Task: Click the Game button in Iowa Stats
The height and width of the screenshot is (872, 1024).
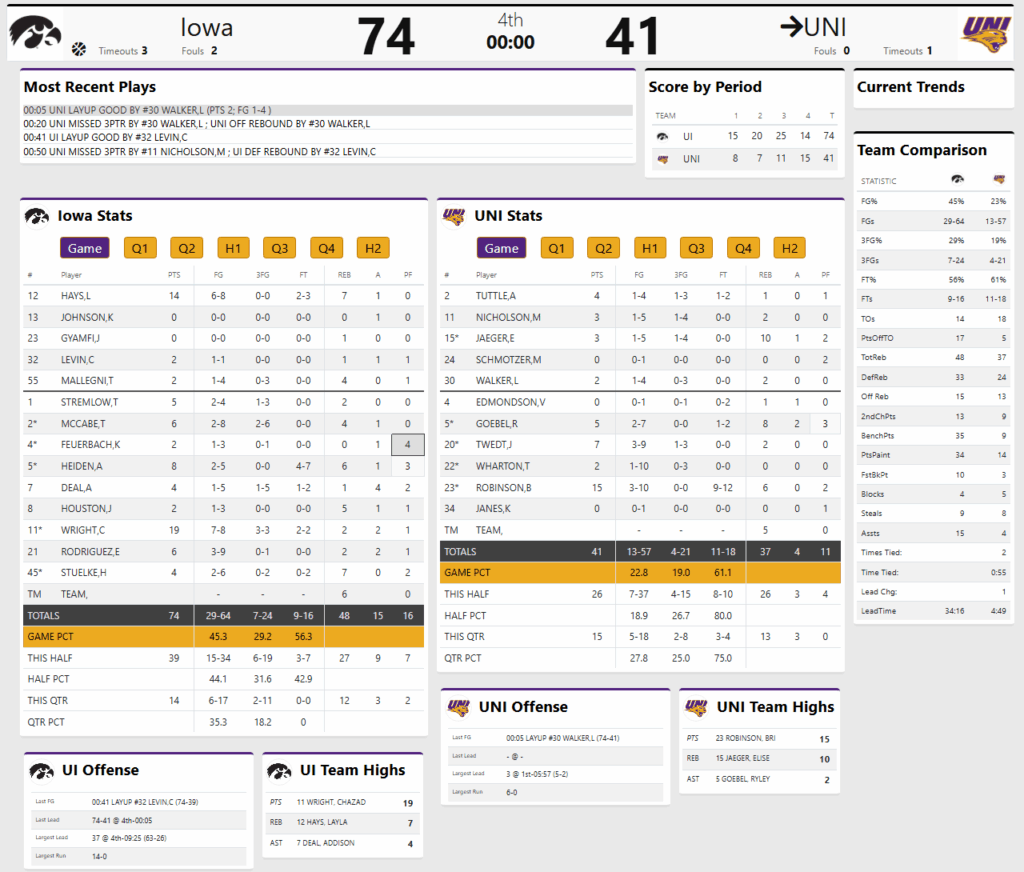Action: tap(85, 248)
